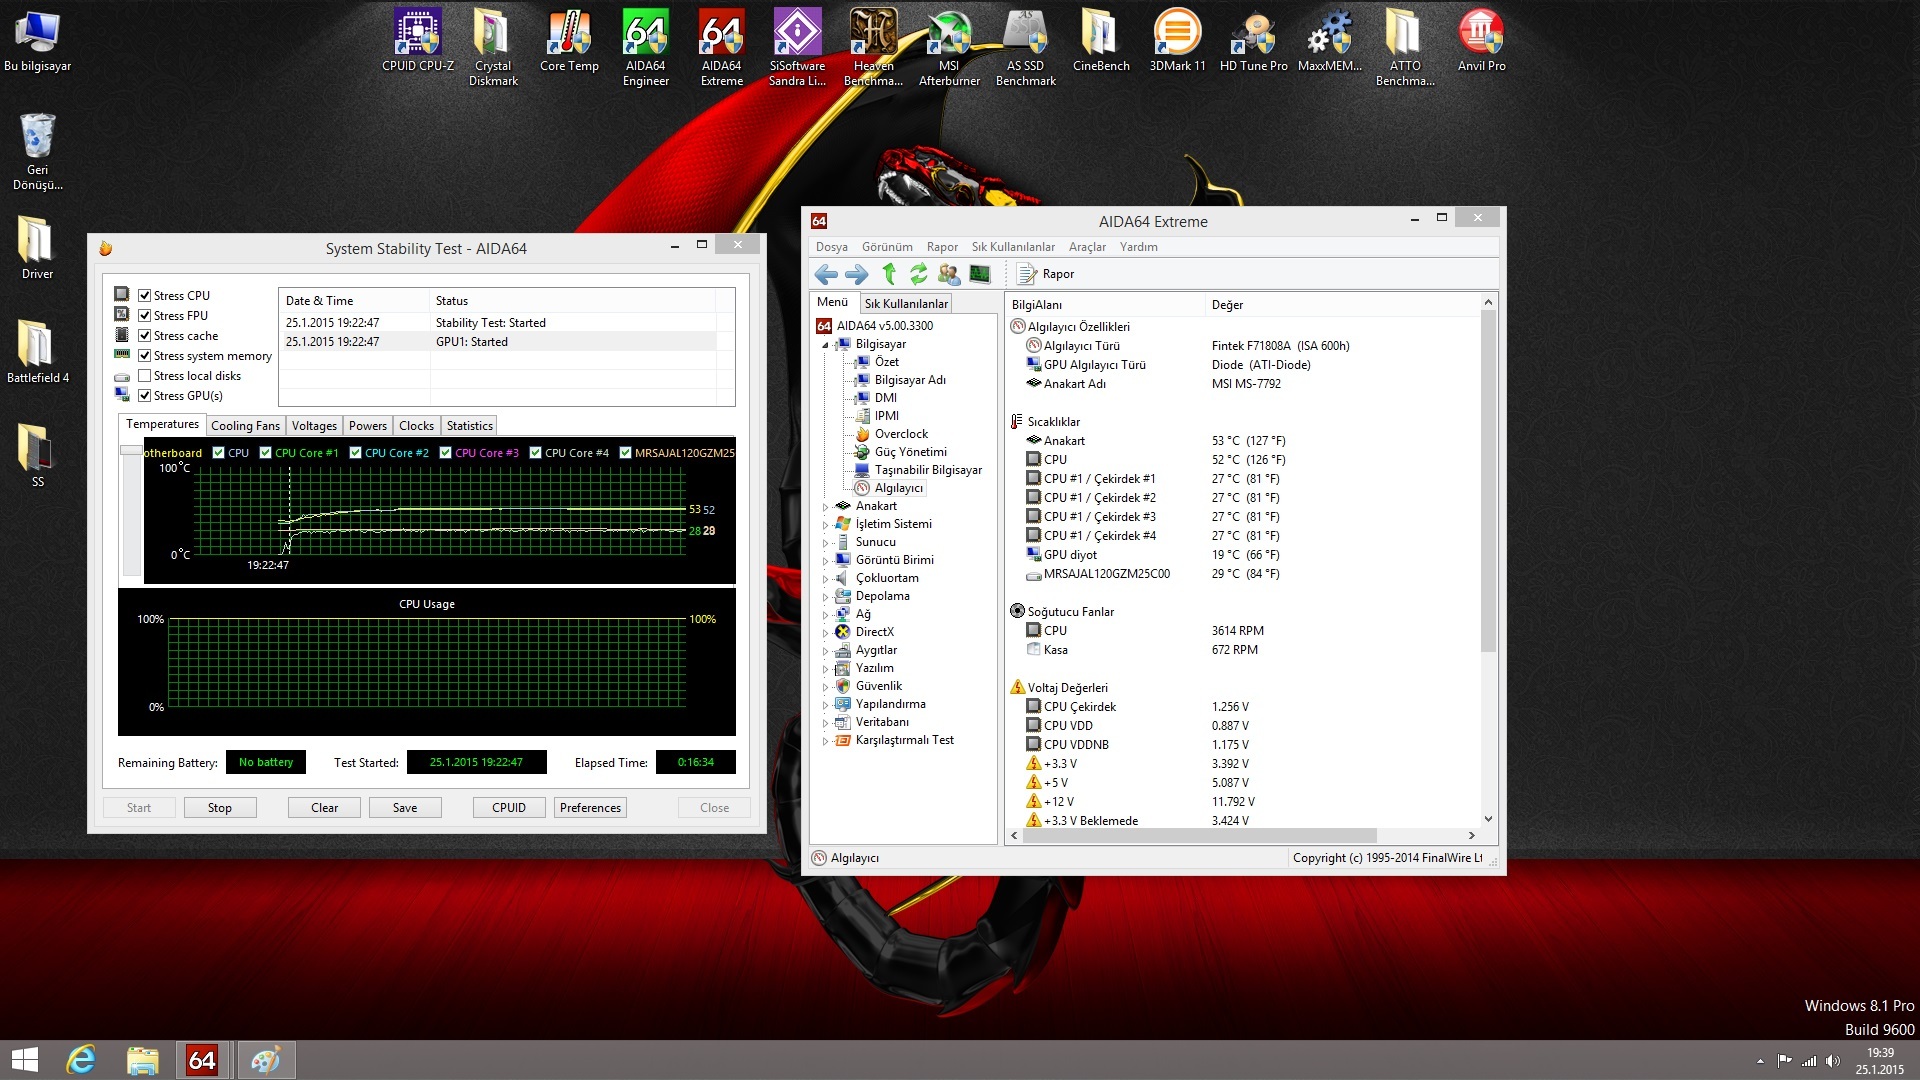This screenshot has width=1920, height=1080.
Task: Expand the Depolama tree node
Action: 825,597
